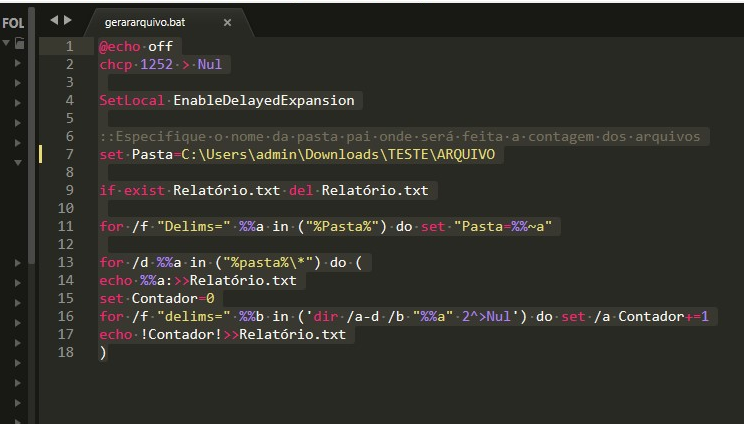Click path 'C:\Users\admin\Downloads\TESTE\ARQUIVO'

pyautogui.click(x=338, y=155)
